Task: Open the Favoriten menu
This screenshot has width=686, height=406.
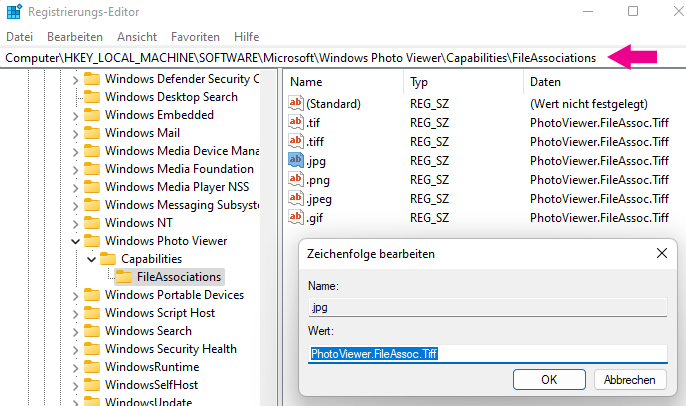Action: pos(195,36)
